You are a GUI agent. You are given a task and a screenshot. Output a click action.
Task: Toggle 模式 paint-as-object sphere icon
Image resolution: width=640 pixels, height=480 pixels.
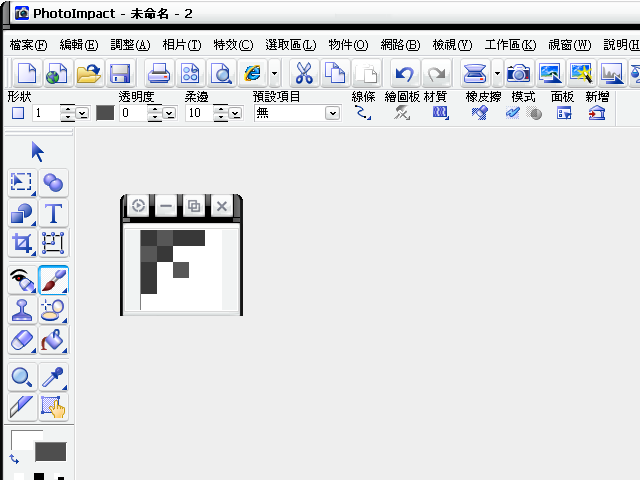[534, 113]
